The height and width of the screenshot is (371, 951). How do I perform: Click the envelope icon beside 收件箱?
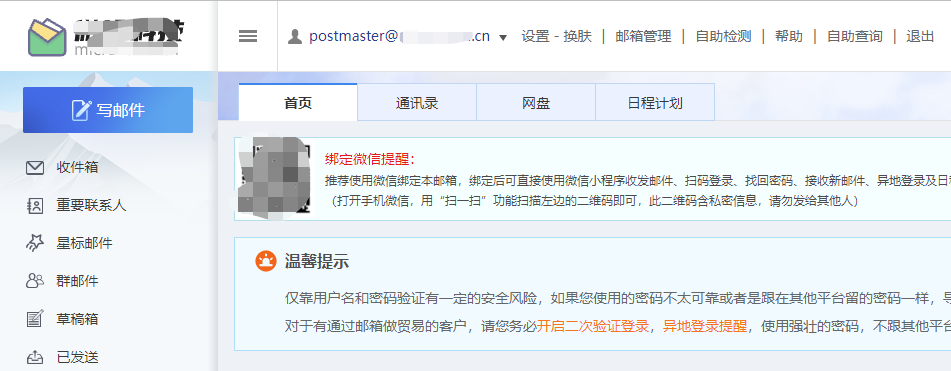pyautogui.click(x=35, y=167)
